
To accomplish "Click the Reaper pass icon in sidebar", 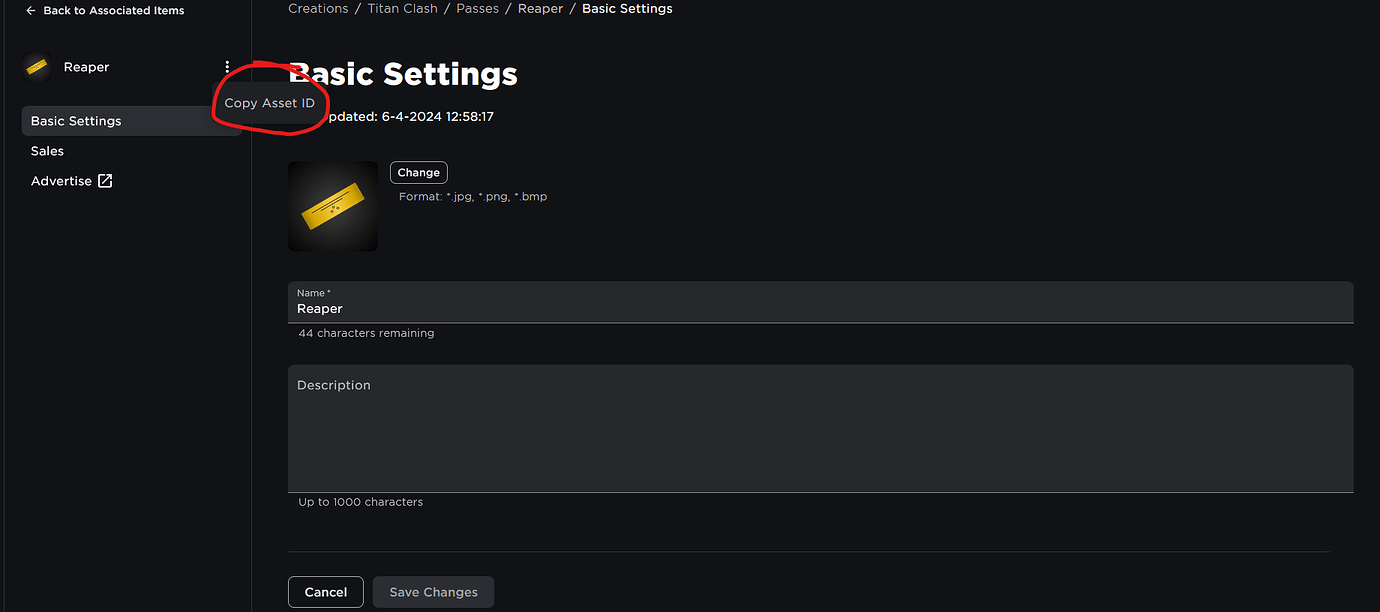I will click(x=37, y=67).
